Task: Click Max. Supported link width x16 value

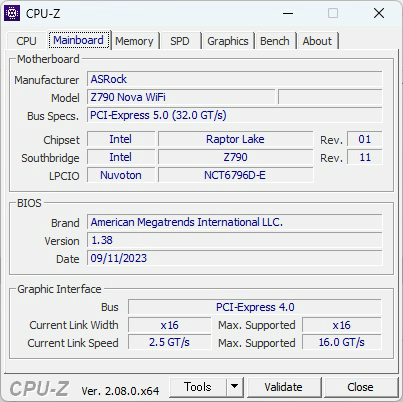Action: tap(342, 325)
